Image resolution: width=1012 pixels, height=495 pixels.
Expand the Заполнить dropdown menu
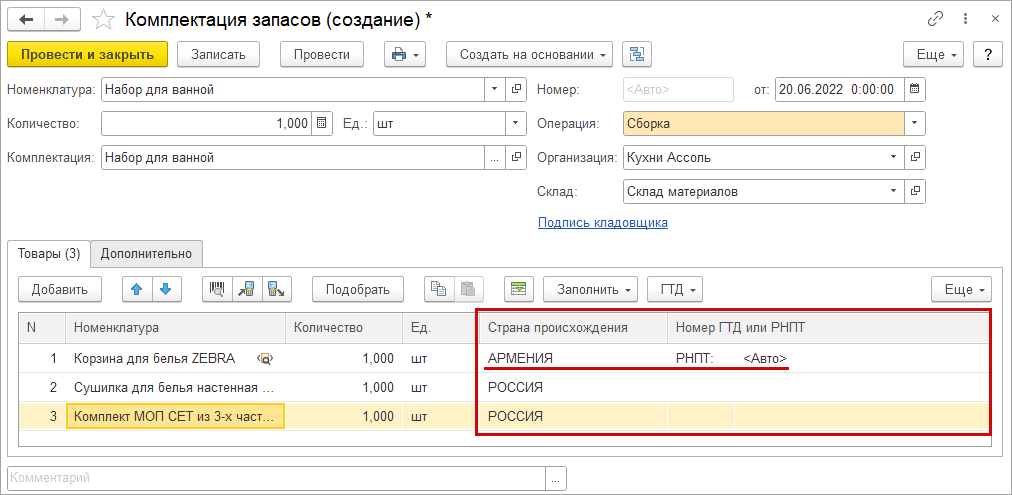590,289
